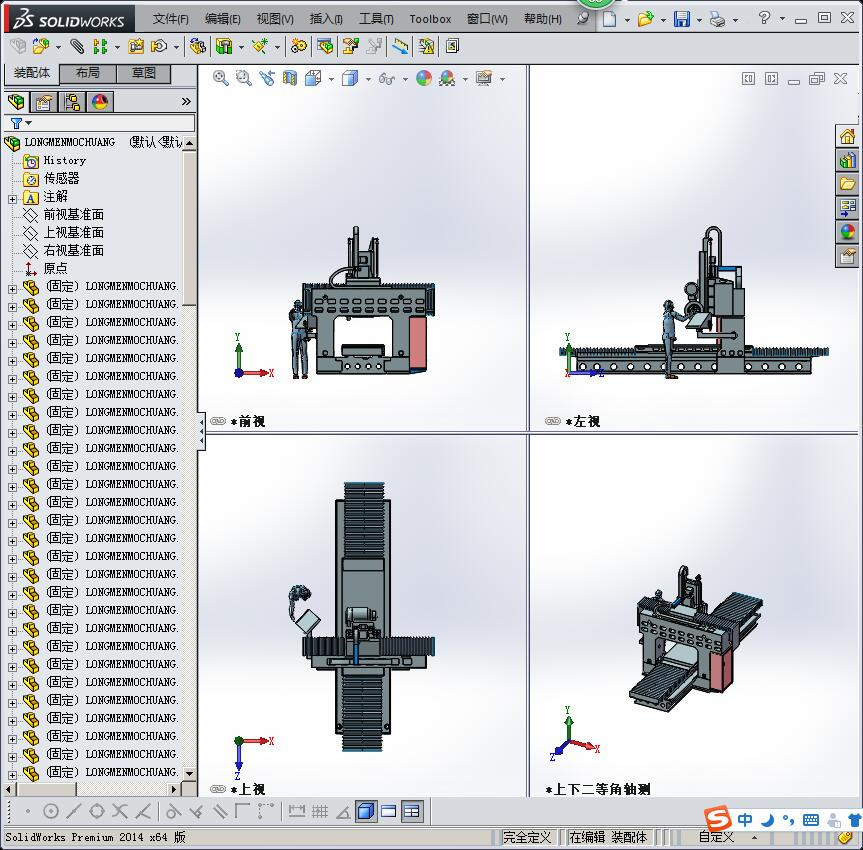
Task: Switch to the 布局 tab
Action: (x=88, y=73)
